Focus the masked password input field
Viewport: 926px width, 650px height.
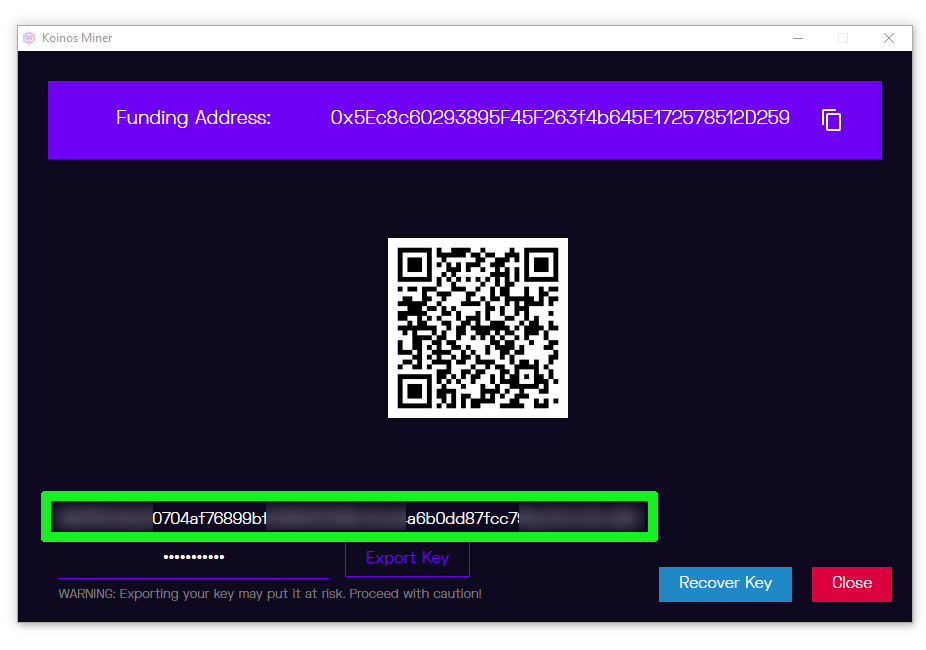193,558
